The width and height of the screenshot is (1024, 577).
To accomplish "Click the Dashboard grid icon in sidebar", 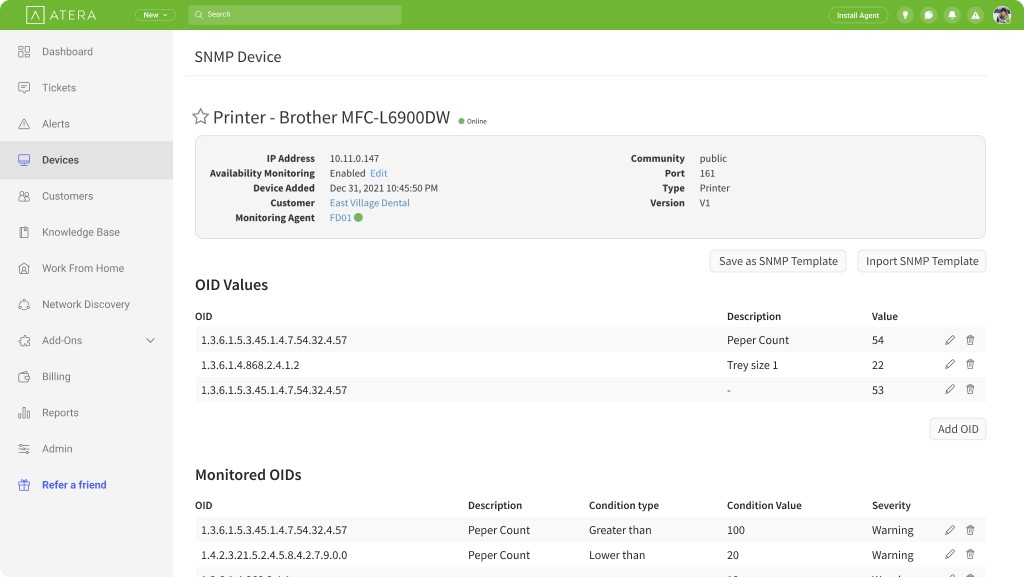I will coord(24,52).
